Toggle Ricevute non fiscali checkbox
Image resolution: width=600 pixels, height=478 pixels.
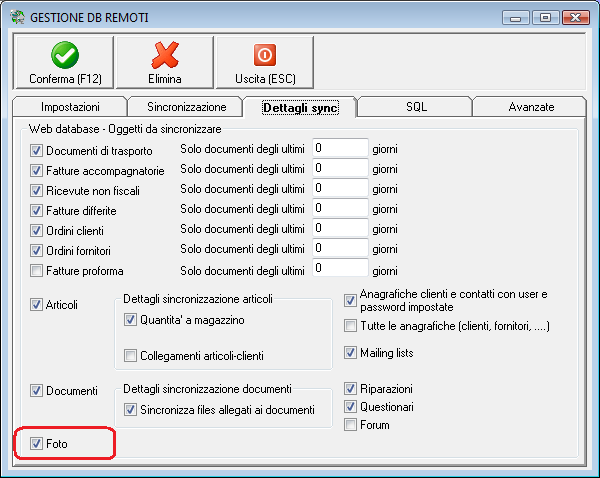[x=36, y=190]
